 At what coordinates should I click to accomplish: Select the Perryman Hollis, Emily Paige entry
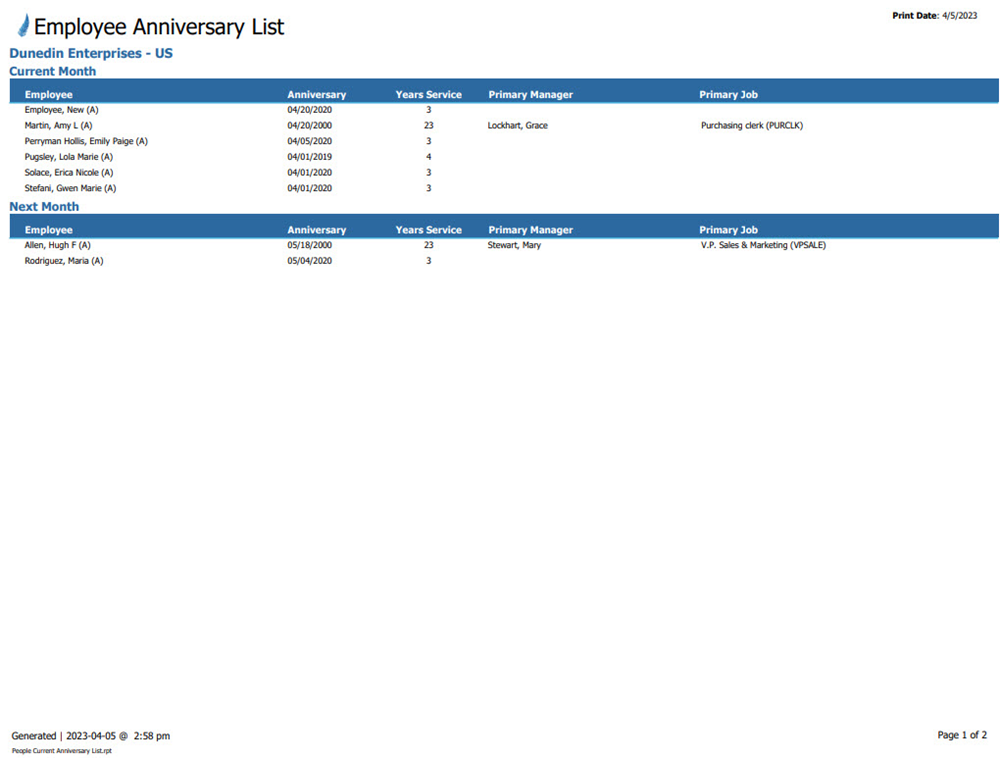[86, 141]
